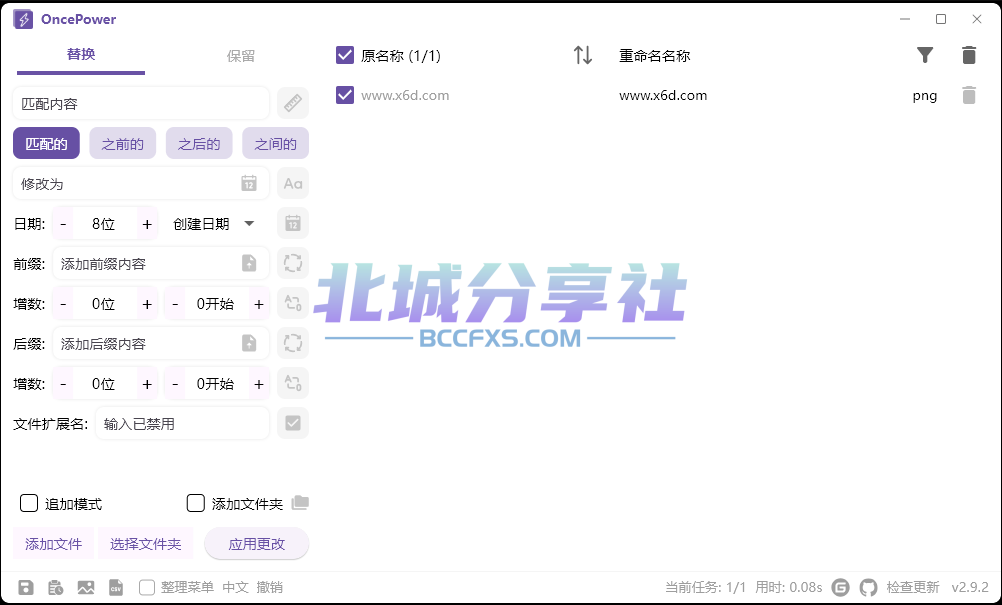This screenshot has width=1002, height=605.
Task: Delete the www.x6d.com row via its trash icon
Action: pyautogui.click(x=969, y=95)
